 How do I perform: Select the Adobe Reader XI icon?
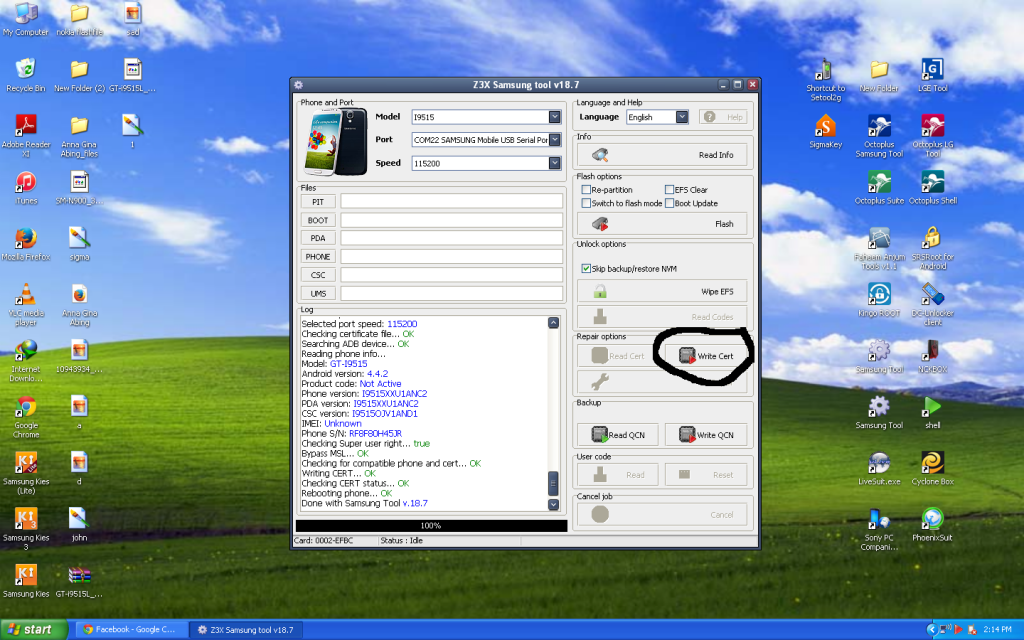pyautogui.click(x=26, y=136)
